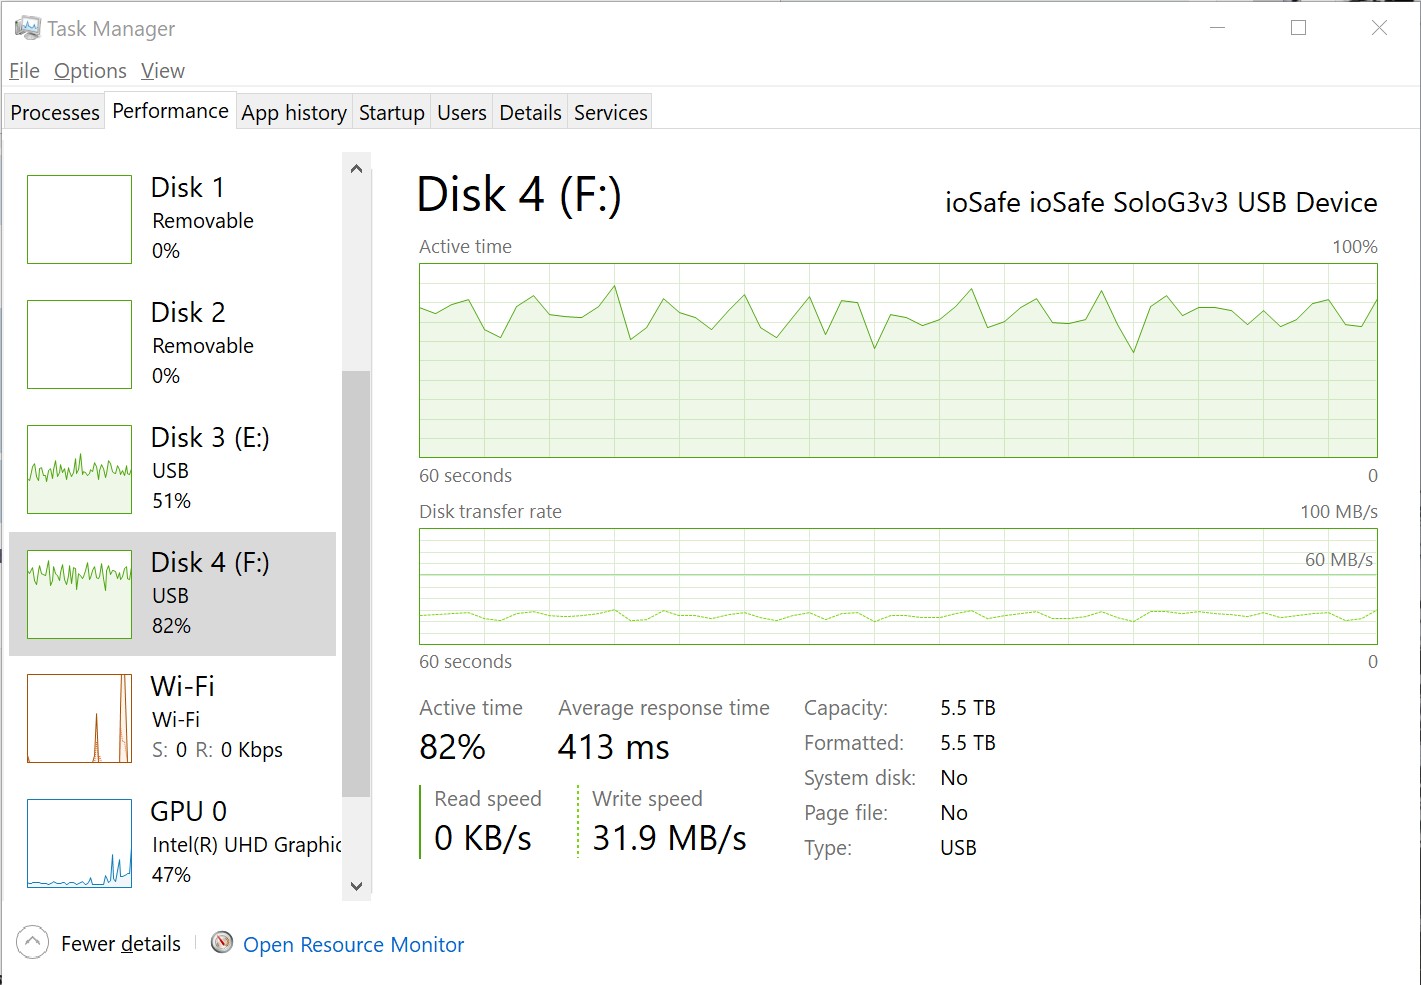Click the Disk transfer rate graph
Screen dimensions: 1421x985
(x=898, y=586)
